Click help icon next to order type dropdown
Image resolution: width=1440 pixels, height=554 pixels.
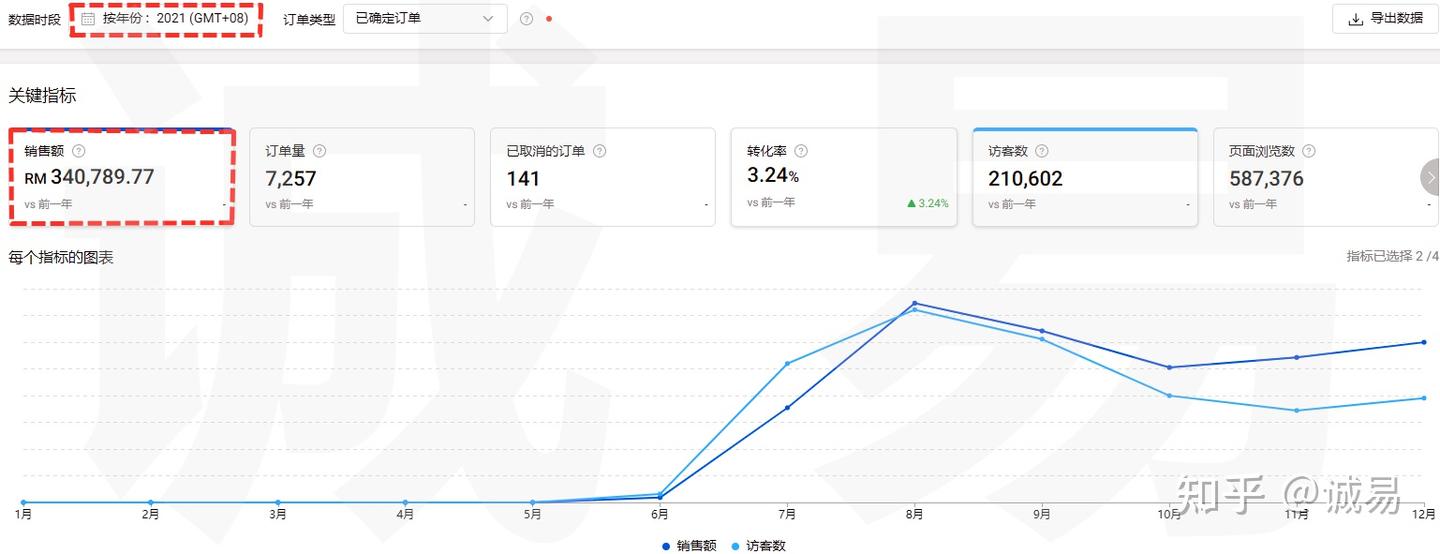[526, 19]
